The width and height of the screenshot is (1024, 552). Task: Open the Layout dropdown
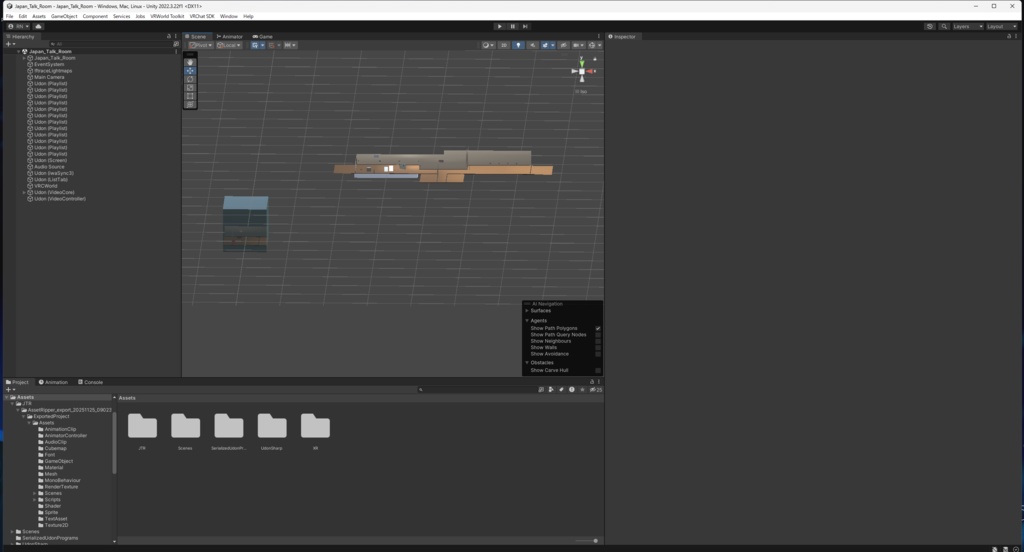[x=1002, y=27]
